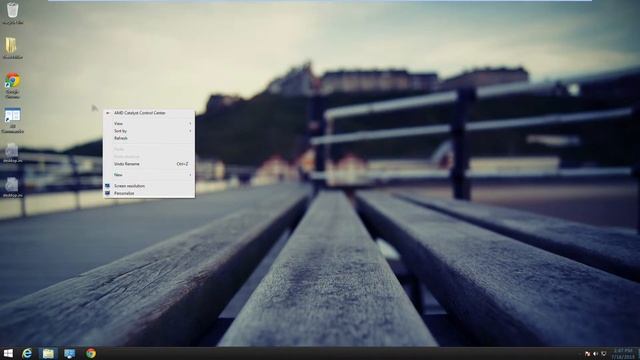Click the AMD icon in the context menu
Screen dimensions: 640x360
click(108, 113)
